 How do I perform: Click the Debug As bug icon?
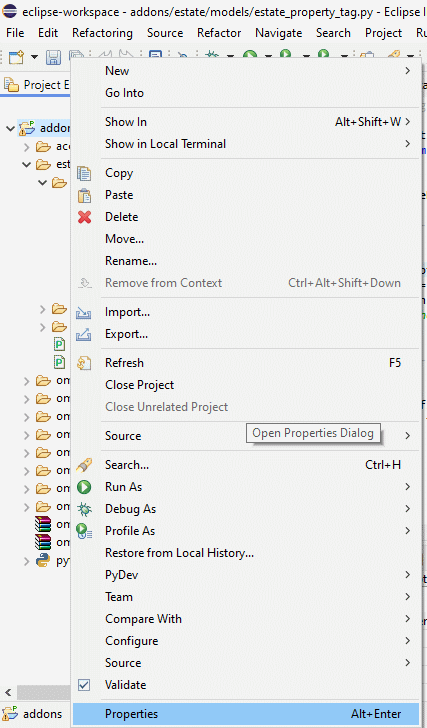point(84,509)
